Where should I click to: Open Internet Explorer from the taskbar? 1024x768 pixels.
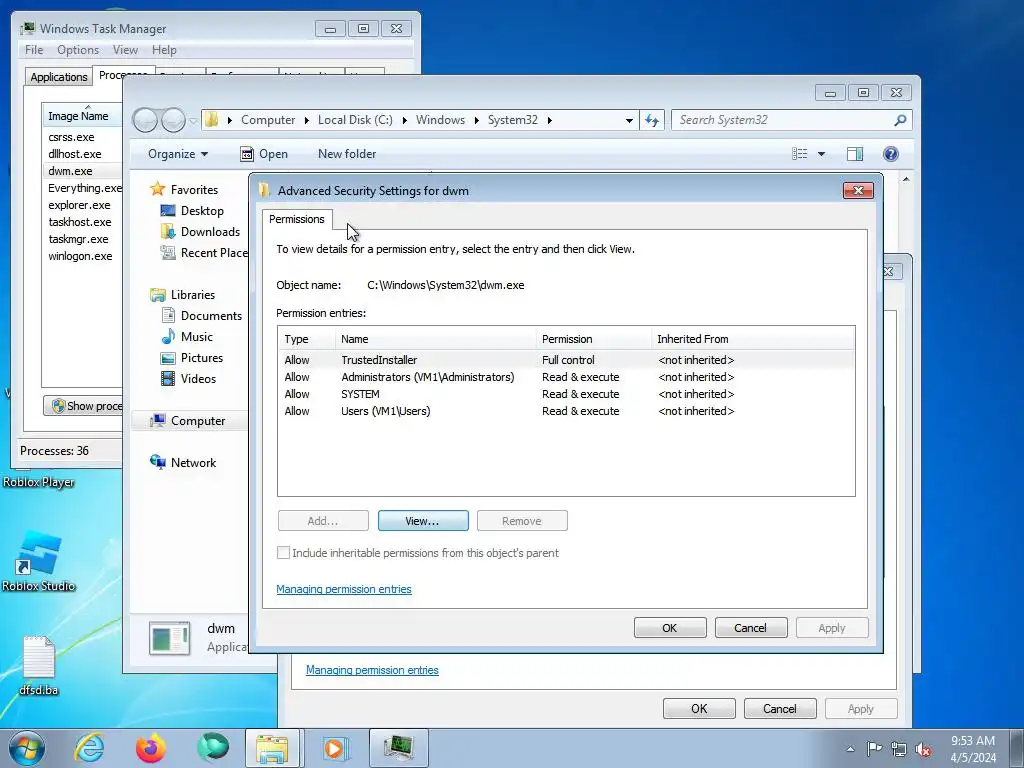tap(89, 748)
